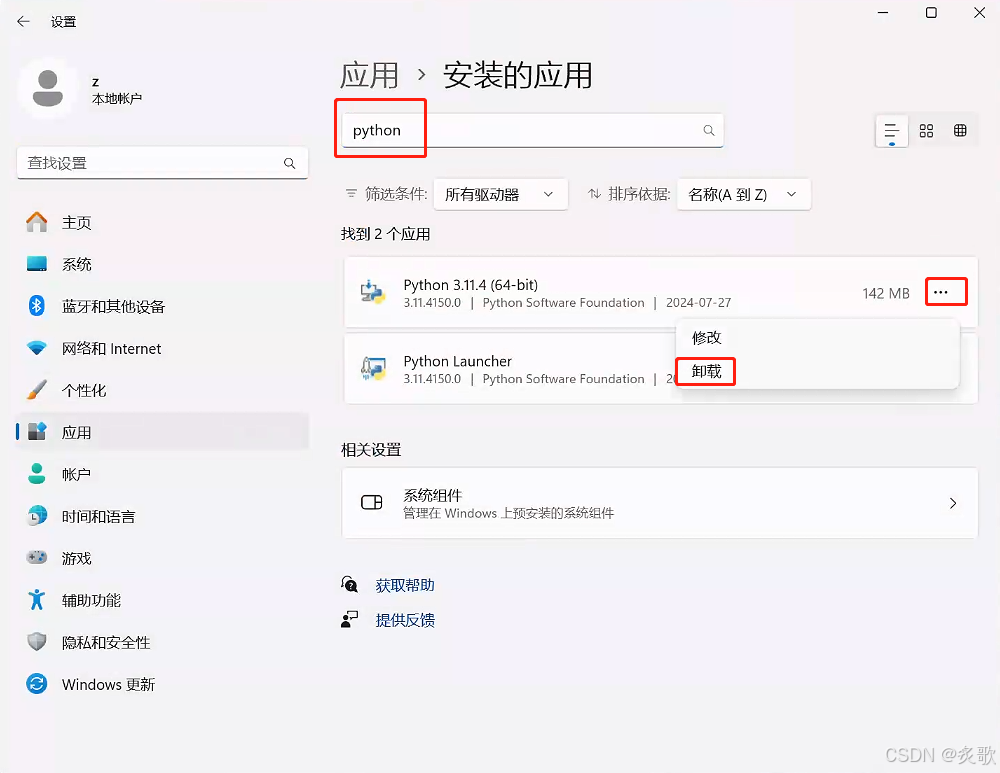Click the 找到 2 个应用 result count

click(385, 234)
